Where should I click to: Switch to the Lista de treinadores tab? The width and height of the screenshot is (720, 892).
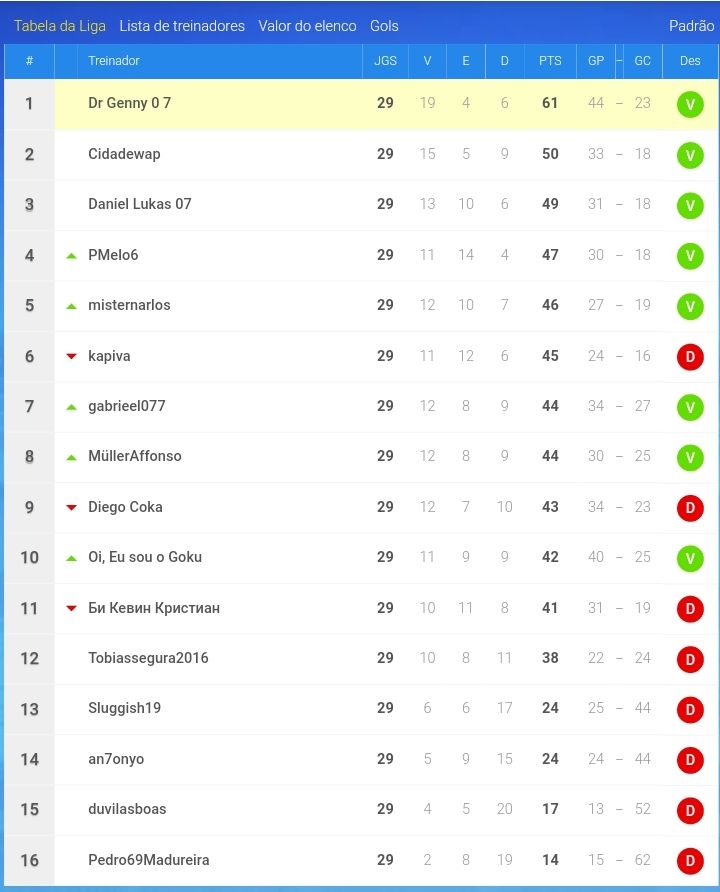tap(182, 26)
